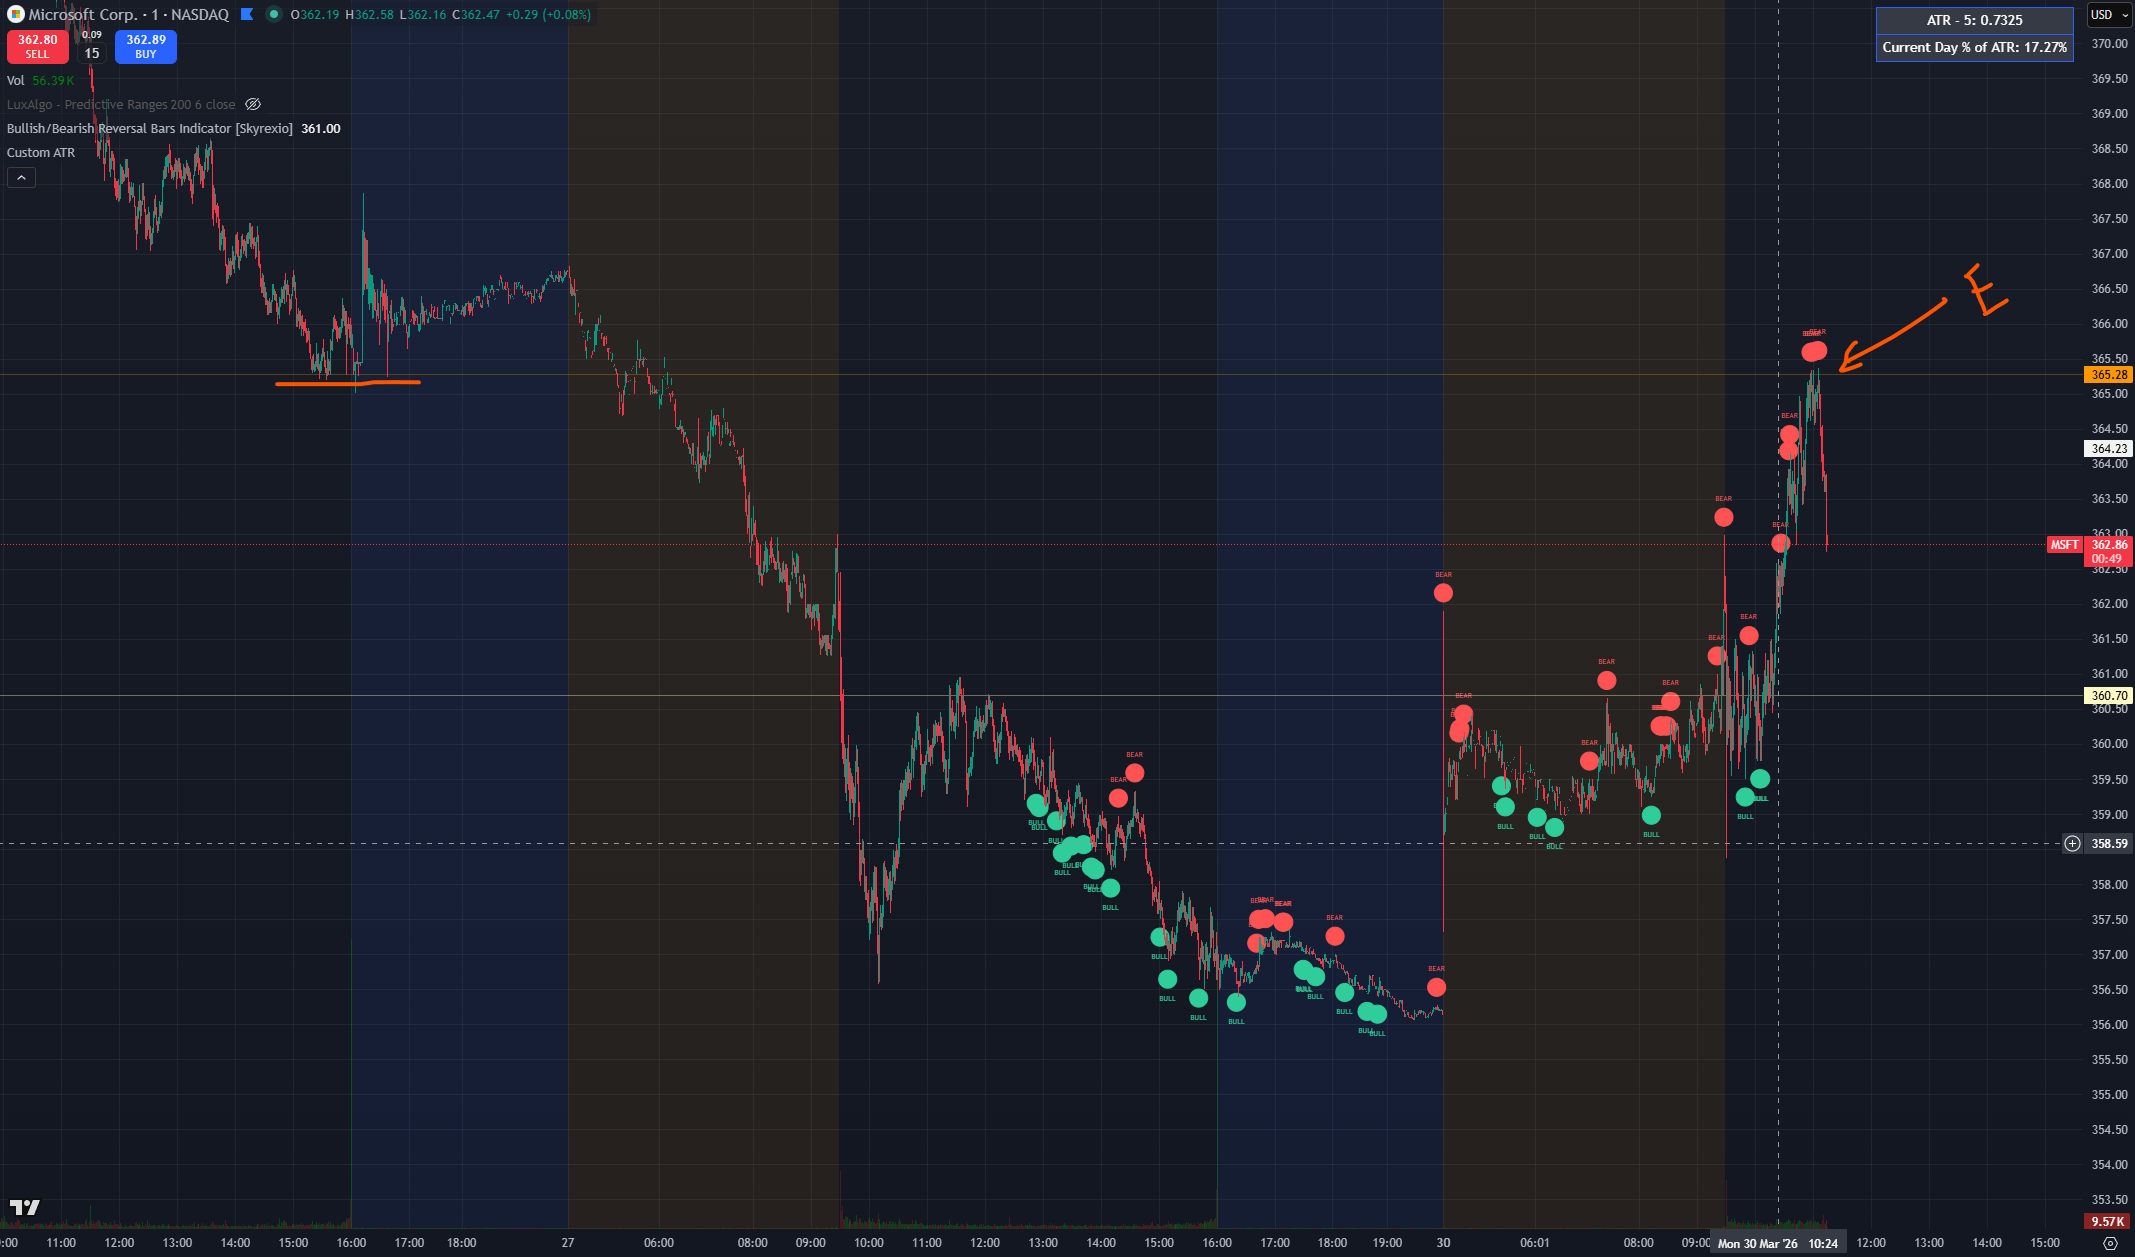The width and height of the screenshot is (2135, 1257).
Task: Click the green market status dot
Action: [273, 15]
